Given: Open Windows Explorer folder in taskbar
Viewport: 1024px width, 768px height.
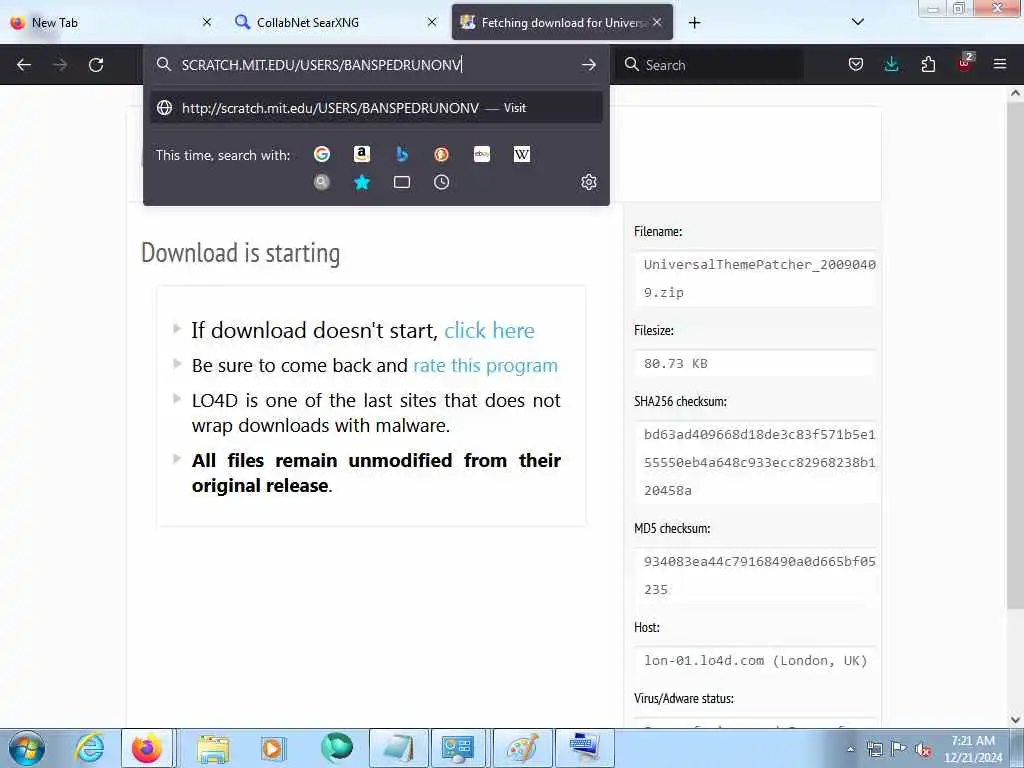Looking at the screenshot, I should [x=213, y=748].
